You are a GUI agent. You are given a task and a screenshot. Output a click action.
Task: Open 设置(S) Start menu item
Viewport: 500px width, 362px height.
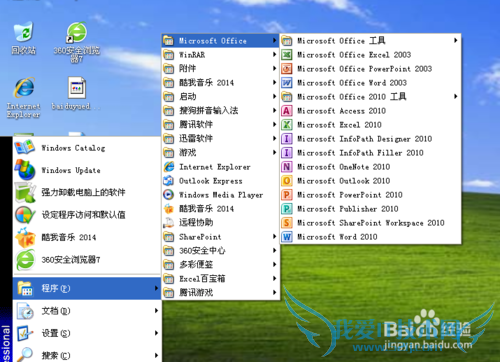[87, 333]
